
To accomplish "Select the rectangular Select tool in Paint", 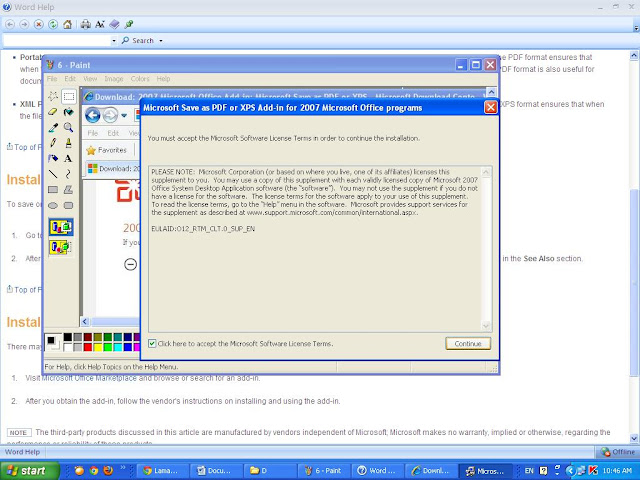I will [x=69, y=96].
